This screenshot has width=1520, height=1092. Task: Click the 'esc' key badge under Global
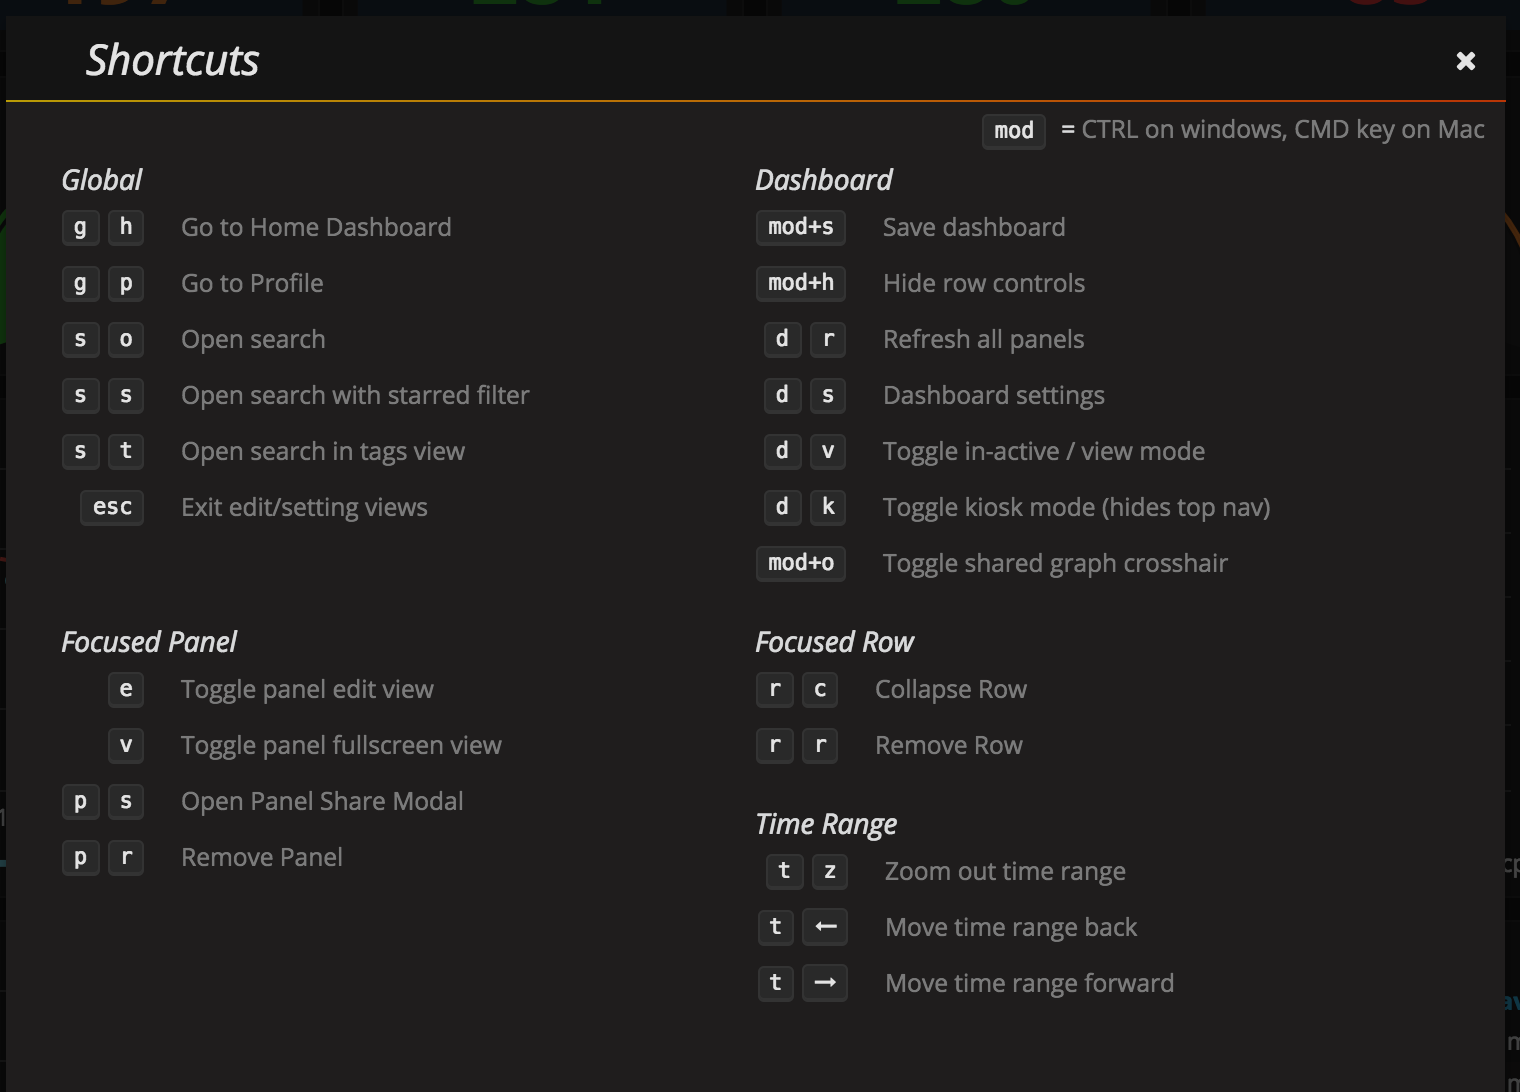pos(111,507)
